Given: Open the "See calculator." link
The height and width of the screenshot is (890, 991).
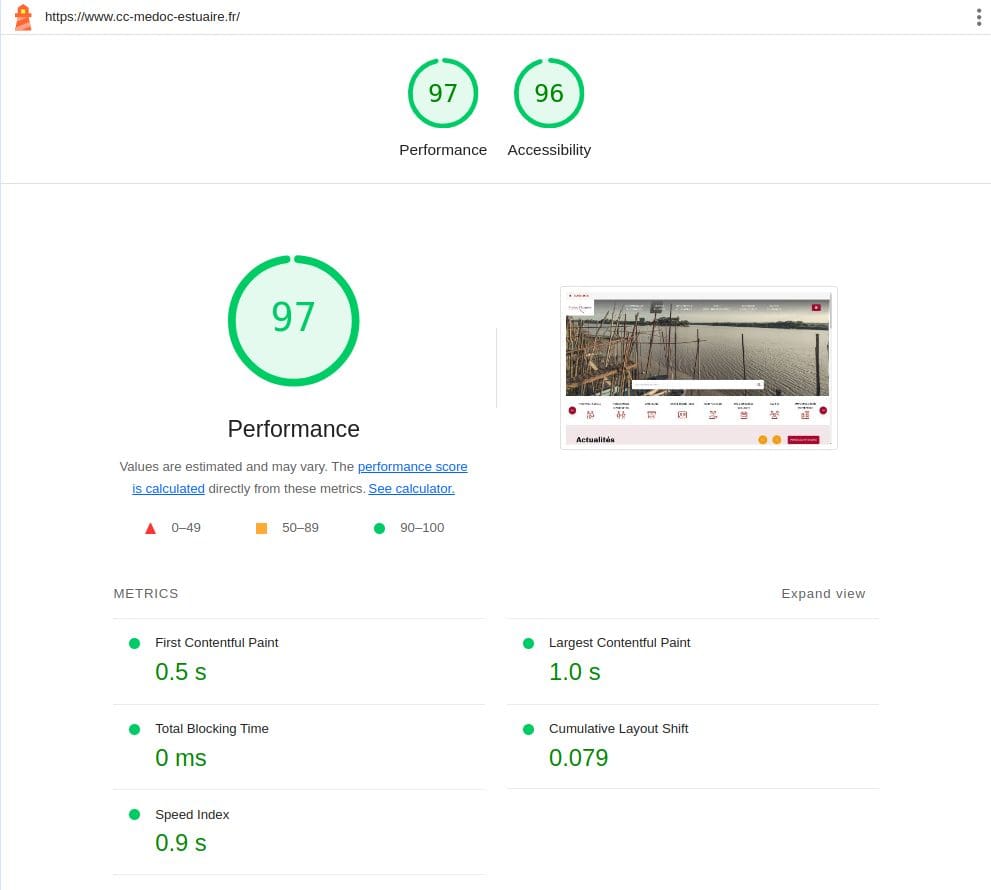Looking at the screenshot, I should (x=411, y=489).
